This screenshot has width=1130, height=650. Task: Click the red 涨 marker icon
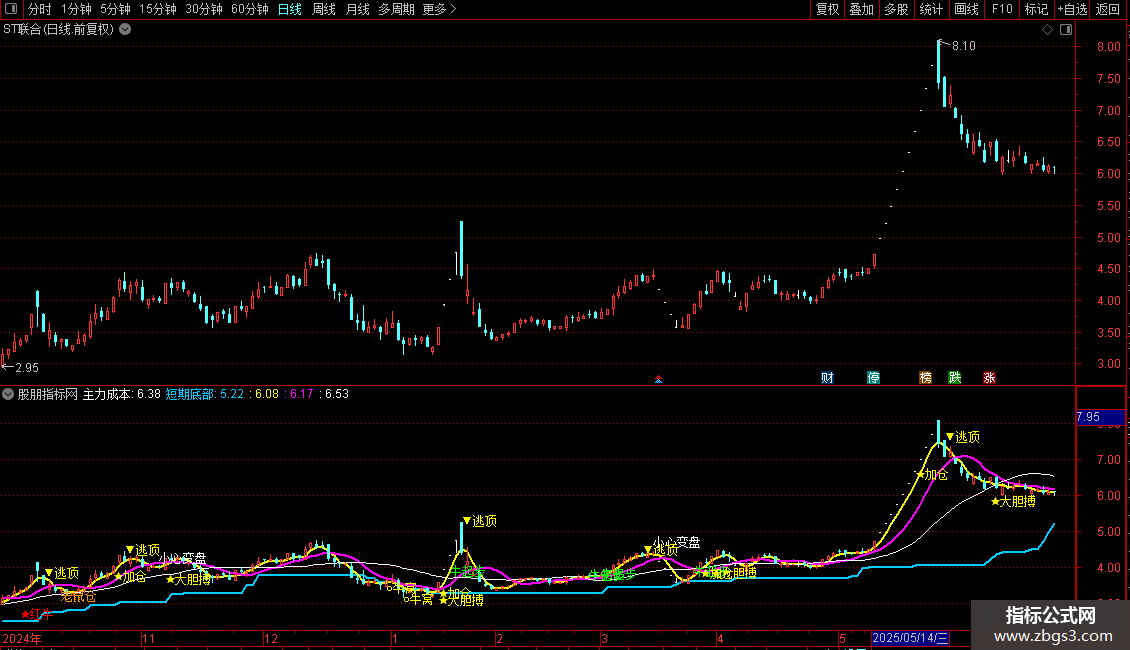click(989, 378)
